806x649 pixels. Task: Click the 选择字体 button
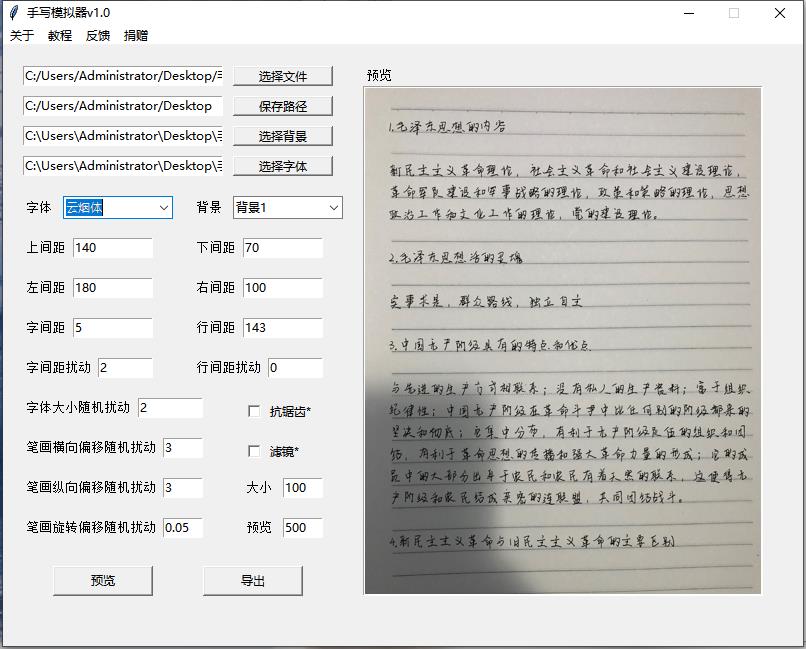click(284, 166)
